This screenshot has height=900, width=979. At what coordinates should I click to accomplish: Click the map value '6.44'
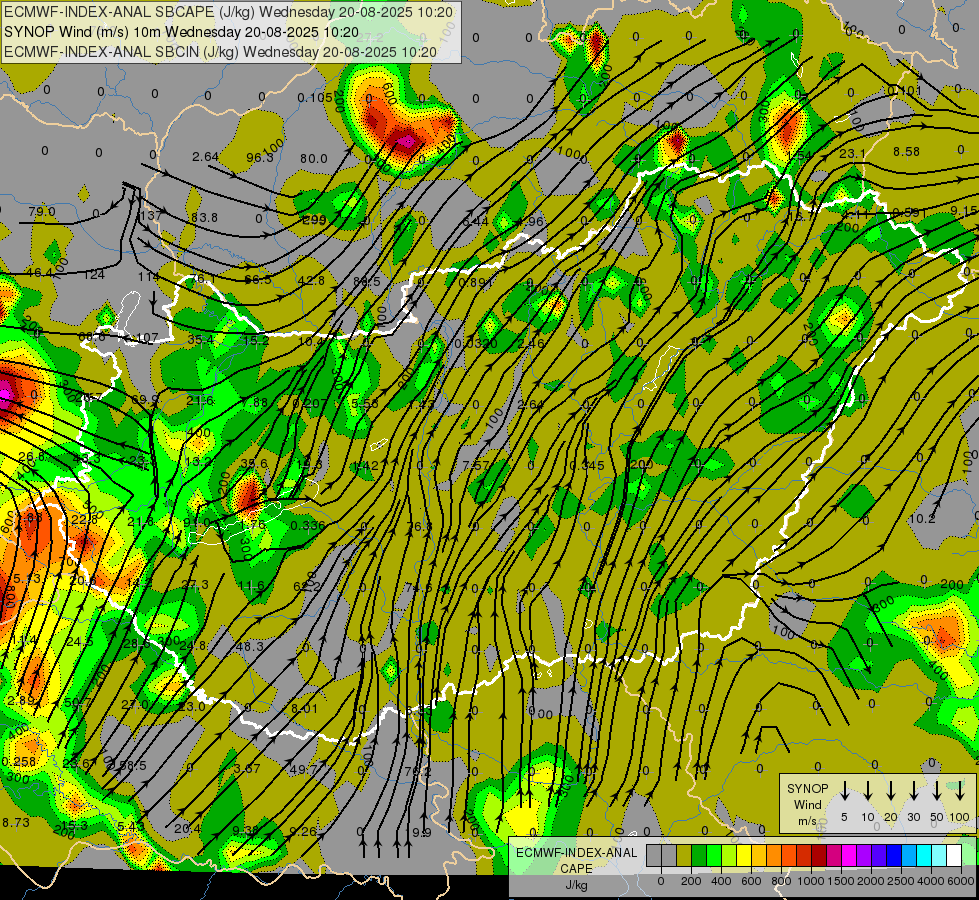(475, 222)
